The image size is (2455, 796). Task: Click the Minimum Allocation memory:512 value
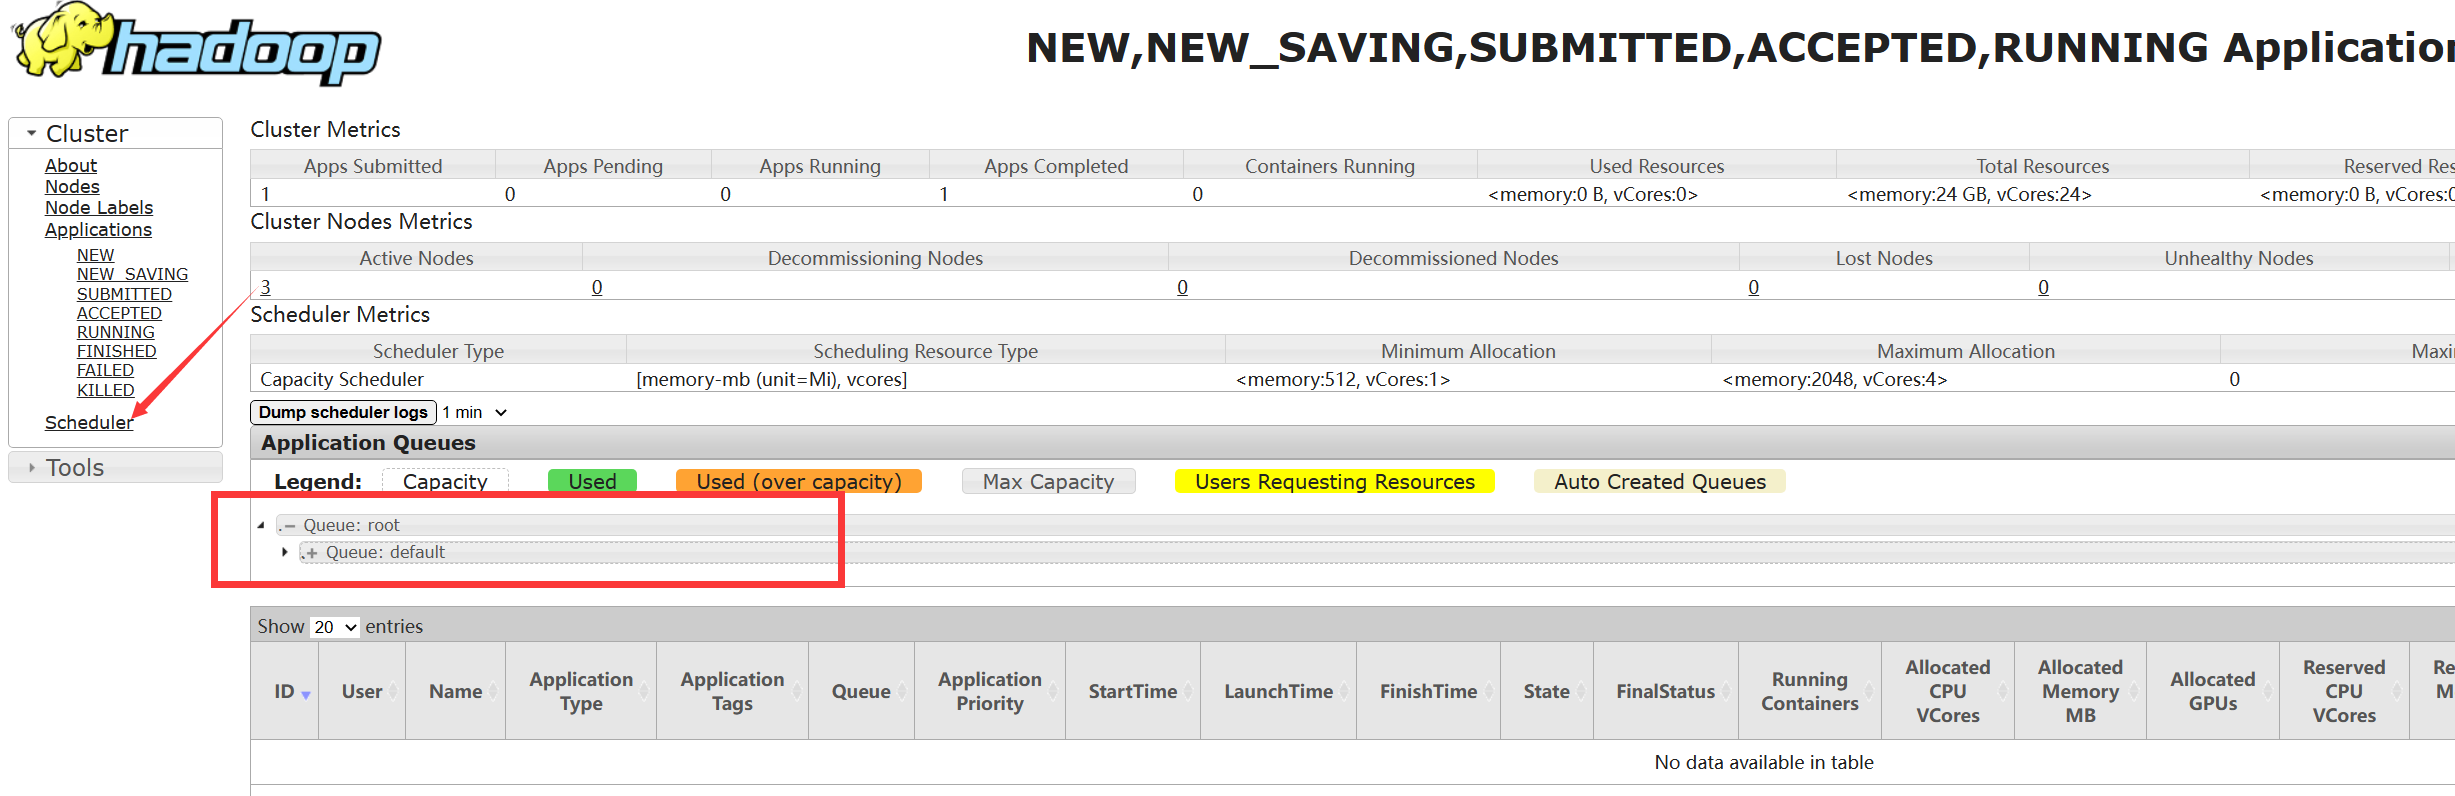point(1343,379)
